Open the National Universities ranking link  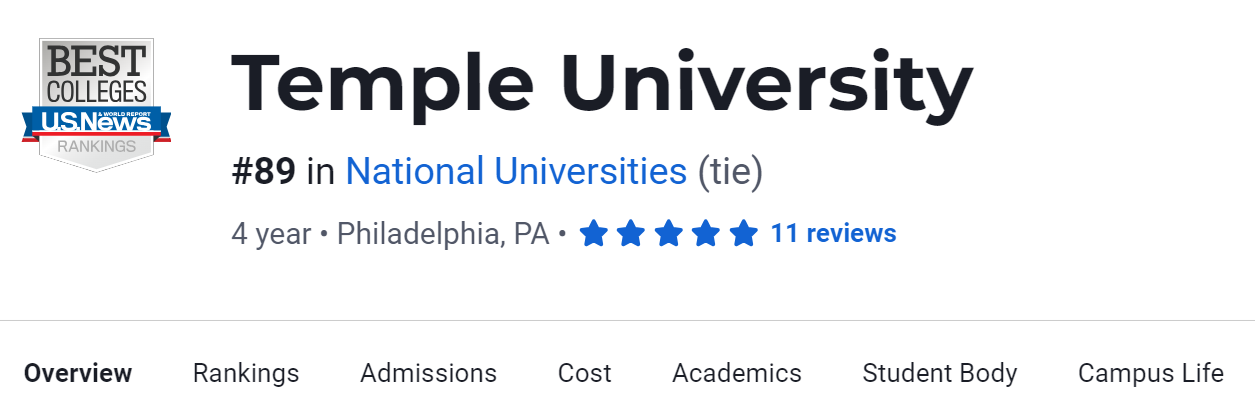tap(516, 172)
